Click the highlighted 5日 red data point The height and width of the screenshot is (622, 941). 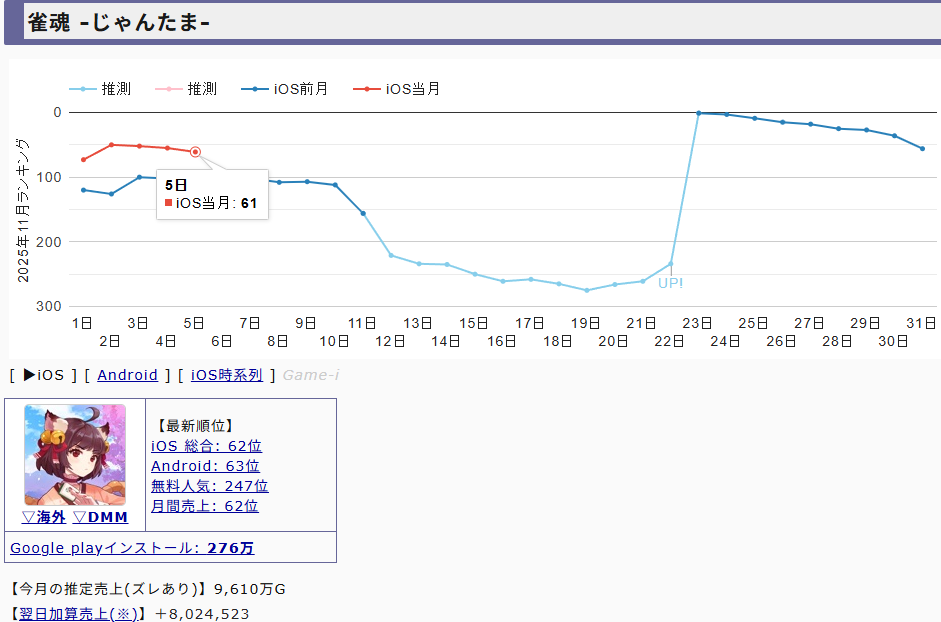tap(195, 152)
